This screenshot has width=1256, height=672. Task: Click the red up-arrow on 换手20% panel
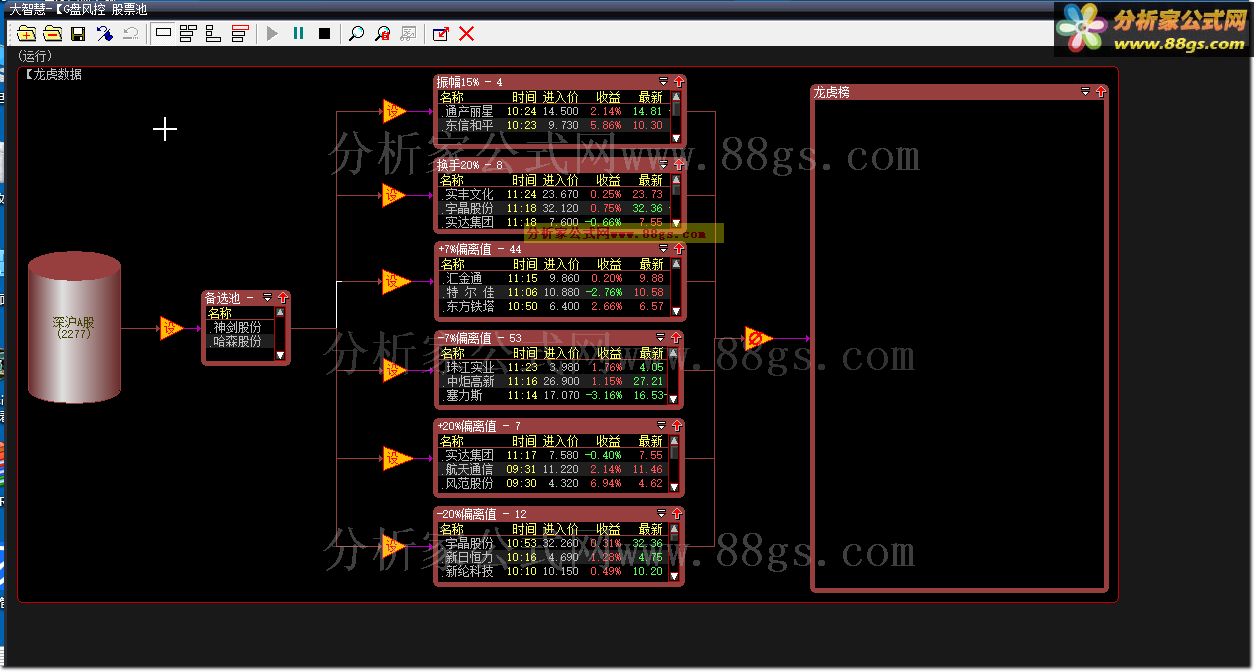(678, 165)
